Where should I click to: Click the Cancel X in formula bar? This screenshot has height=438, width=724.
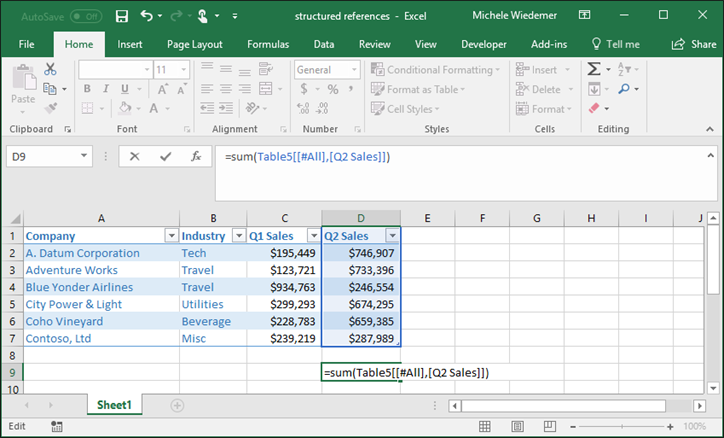[134, 156]
